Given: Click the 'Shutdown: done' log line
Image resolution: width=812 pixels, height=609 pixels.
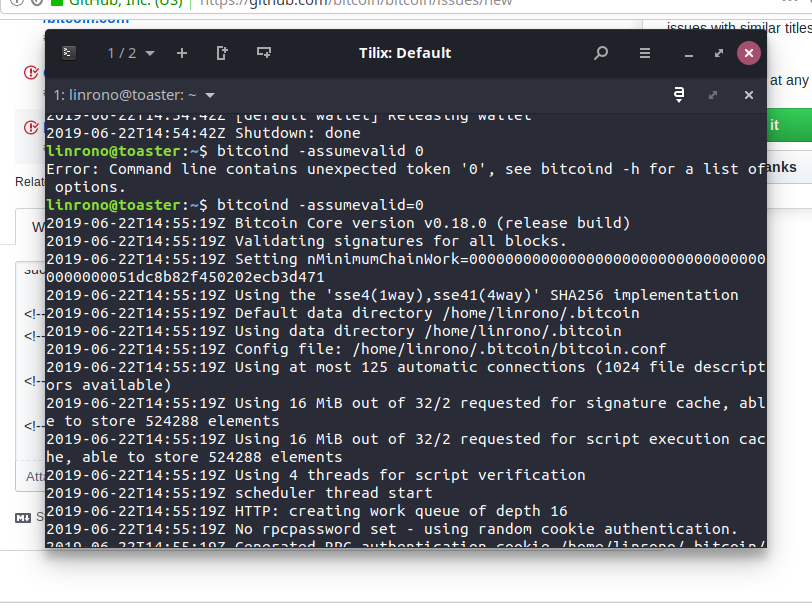Looking at the screenshot, I should click(x=204, y=133).
